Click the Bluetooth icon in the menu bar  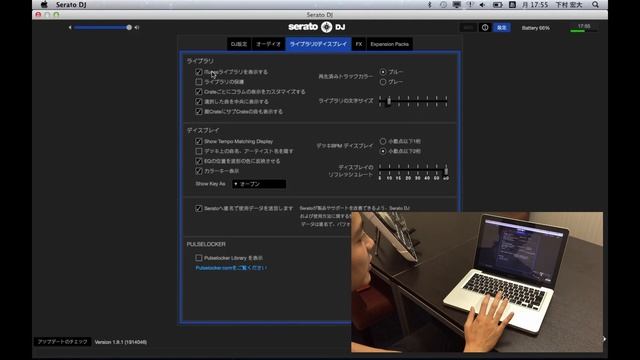coord(429,4)
